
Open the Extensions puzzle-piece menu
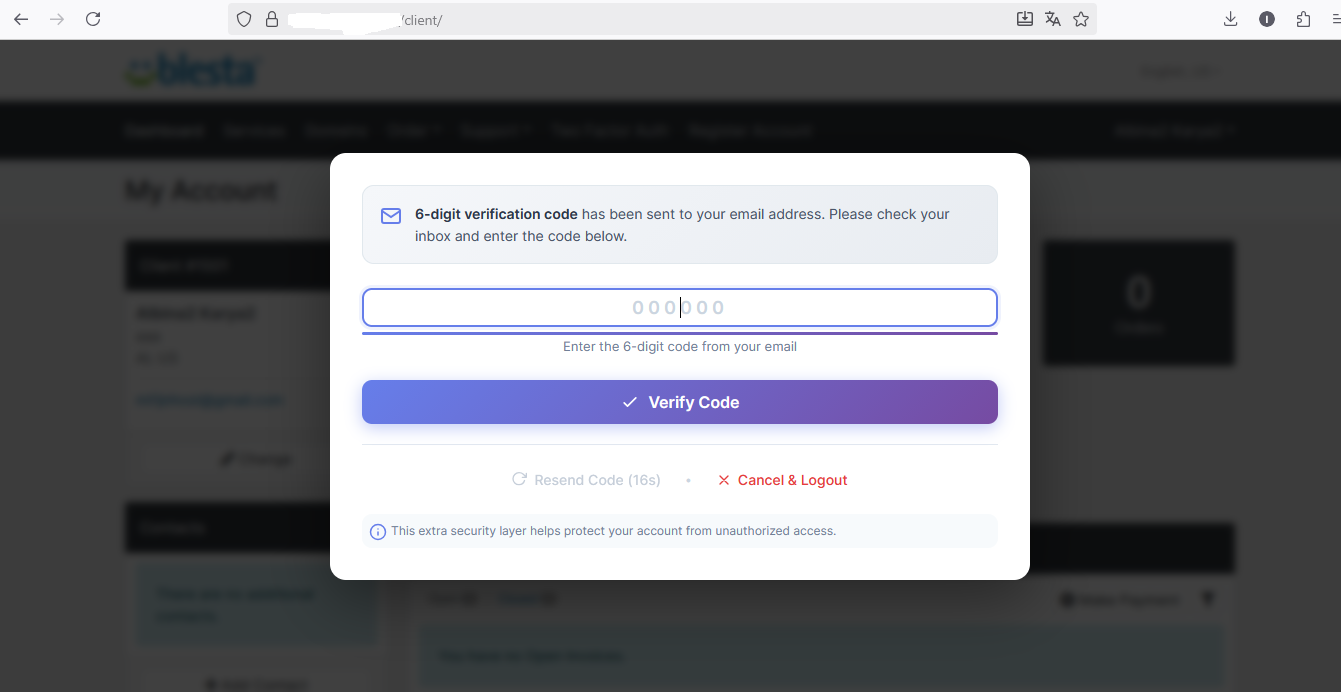[x=1303, y=19]
